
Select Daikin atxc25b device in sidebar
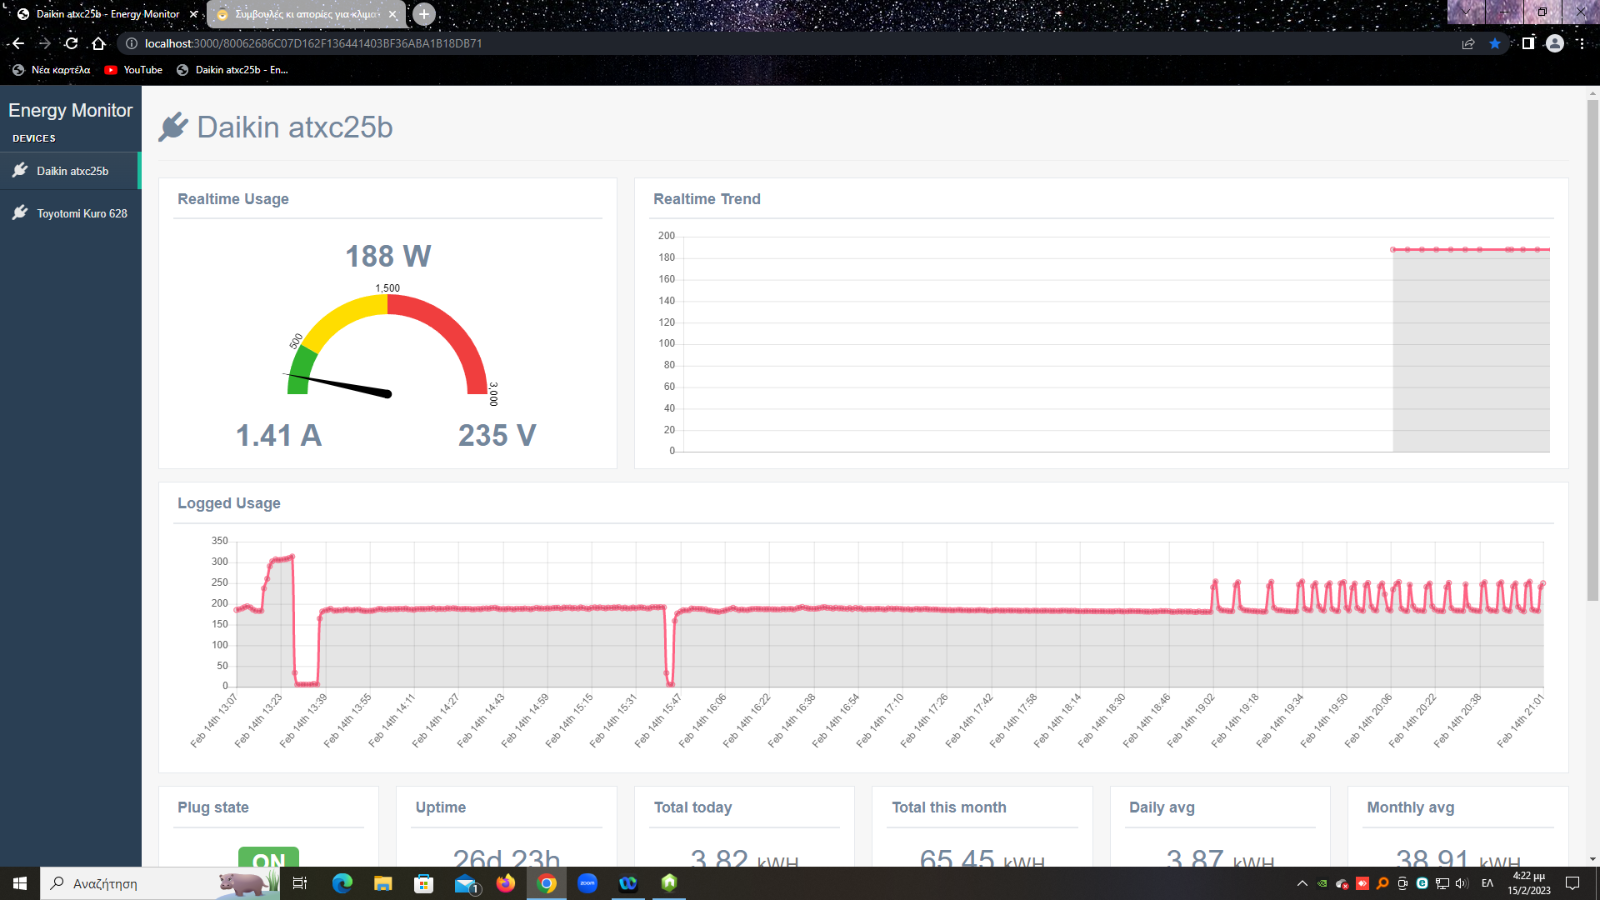(x=70, y=171)
